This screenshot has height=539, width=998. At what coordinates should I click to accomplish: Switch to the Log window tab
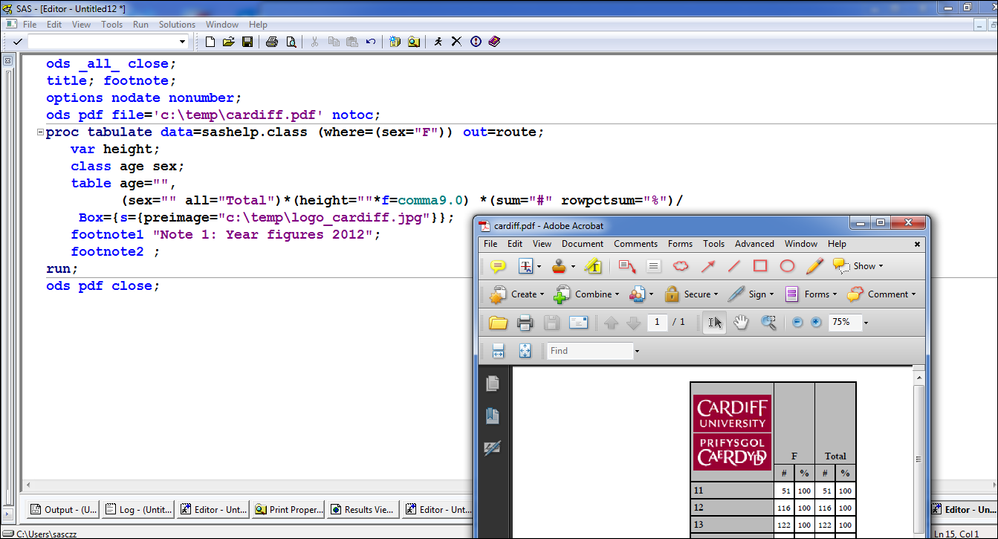point(139,509)
